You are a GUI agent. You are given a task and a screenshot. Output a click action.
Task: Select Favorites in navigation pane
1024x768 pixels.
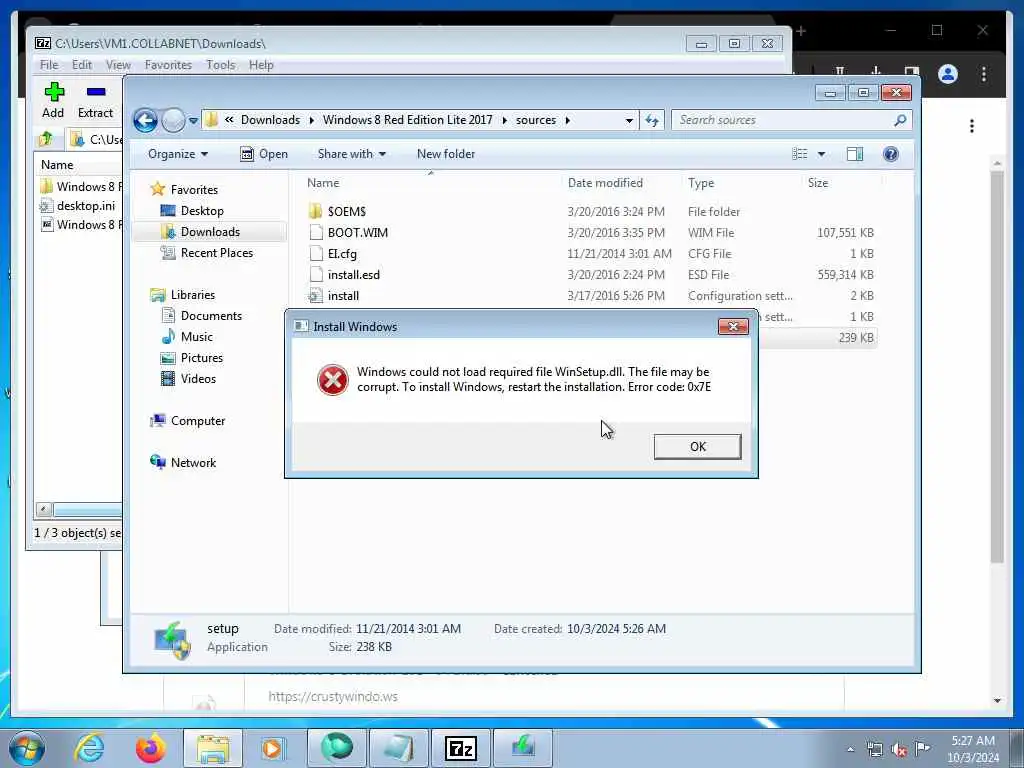tap(194, 189)
